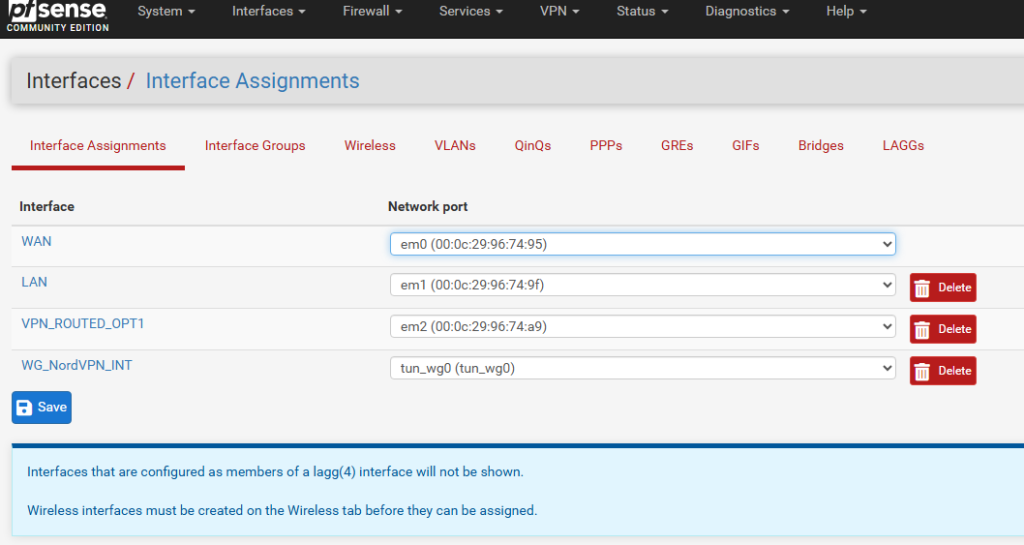Expand the LAN network port dropdown

[x=642, y=286]
